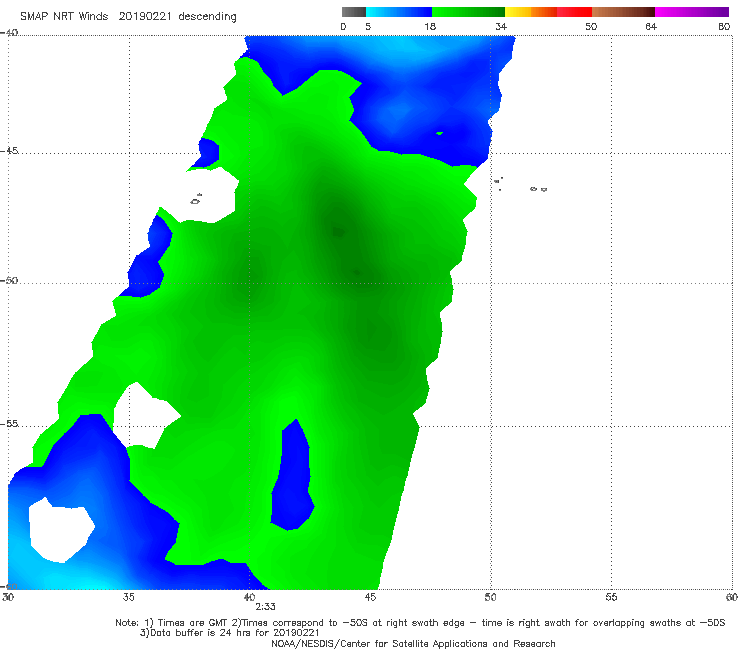740x650 pixels.
Task: Click the swath time label '2:33'
Action: point(265,607)
